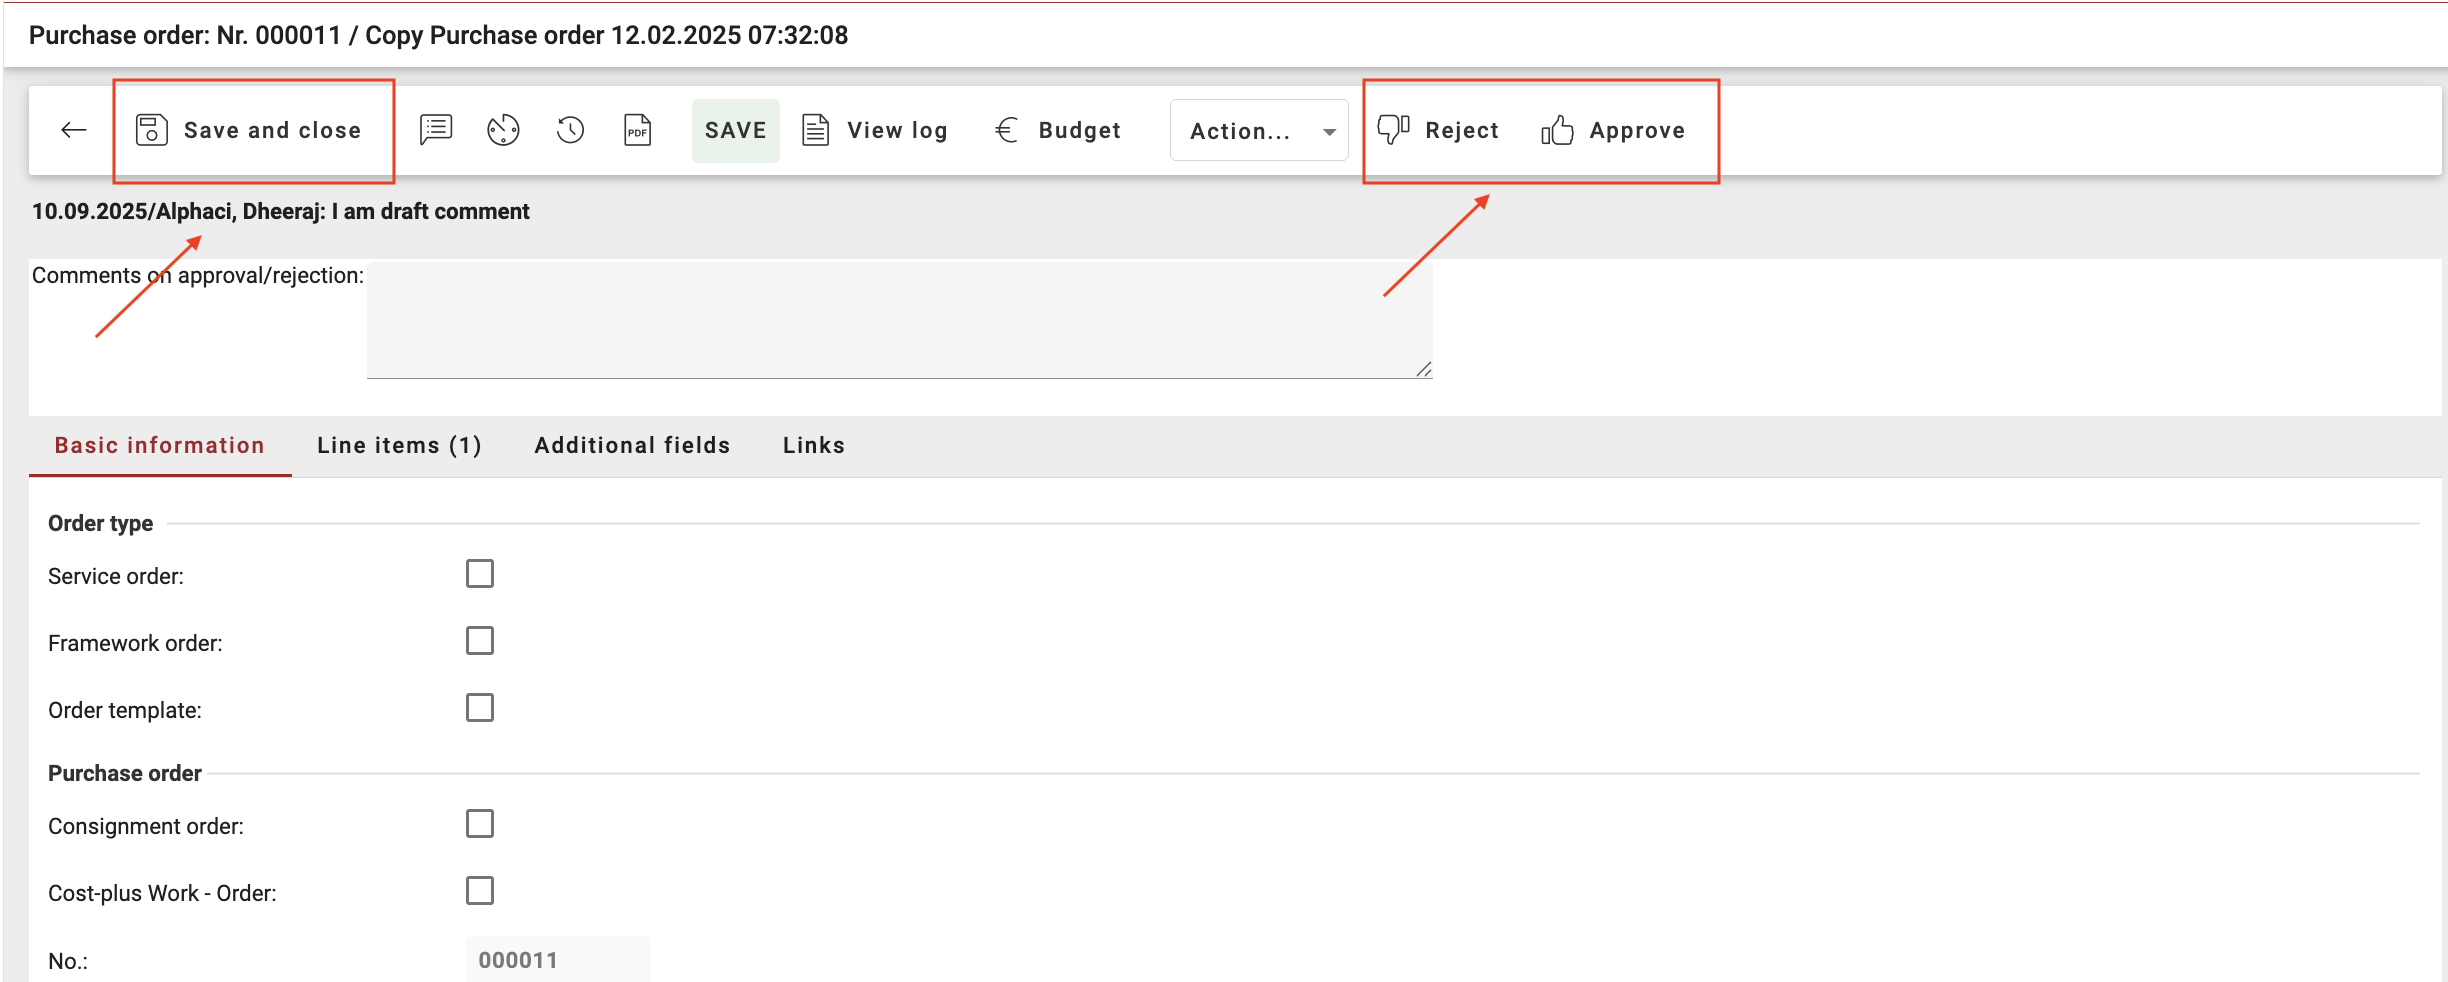Viewport: 2448px width, 982px height.
Task: Tick the Framework order checkbox
Action: [480, 641]
